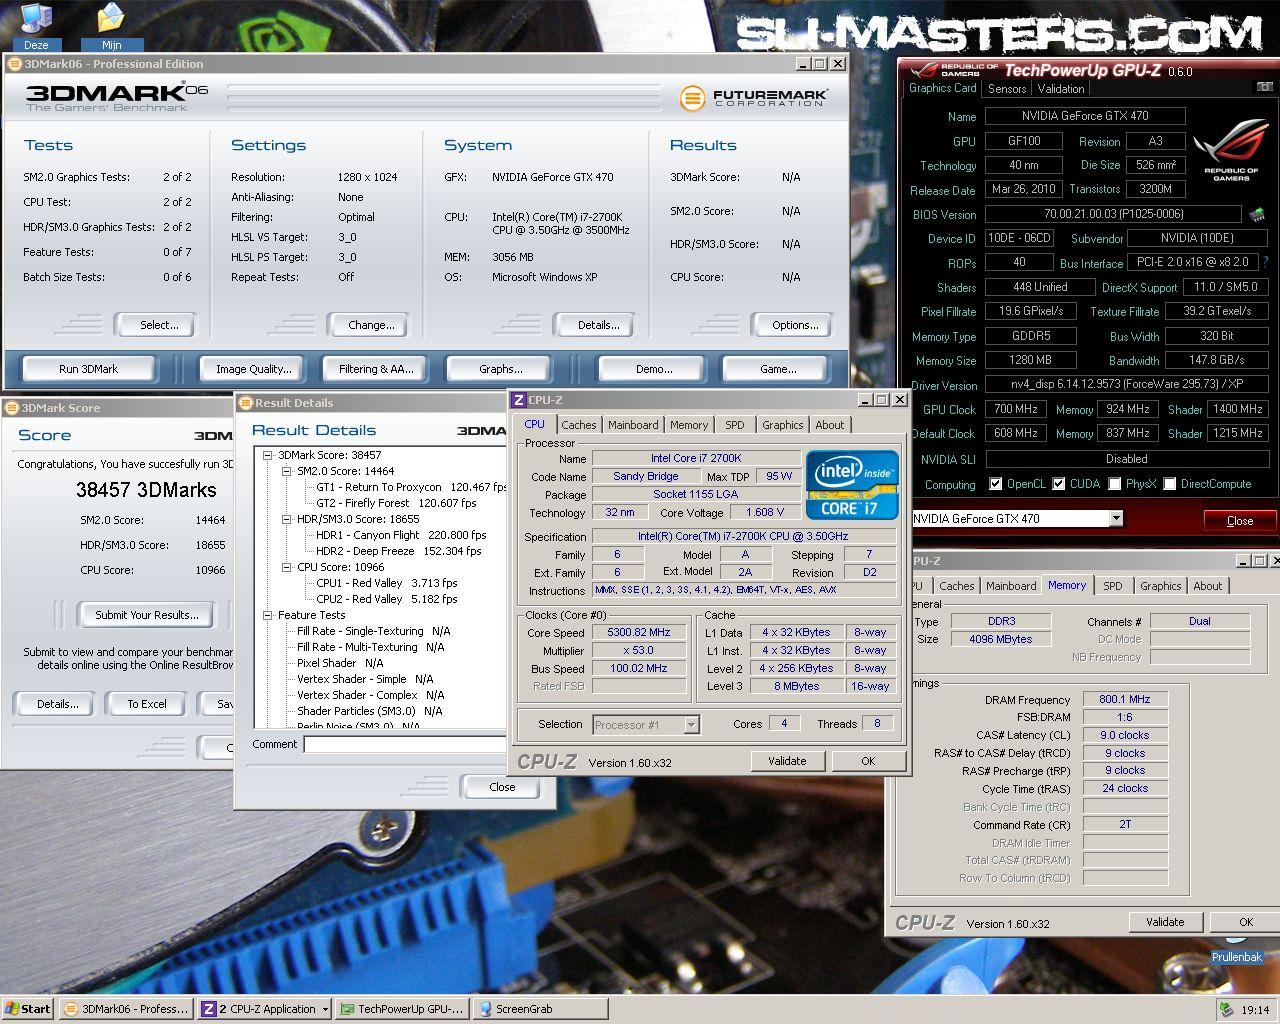Open the GPU selection dropdown in GPU-Z
The image size is (1280, 1024).
click(x=1116, y=518)
